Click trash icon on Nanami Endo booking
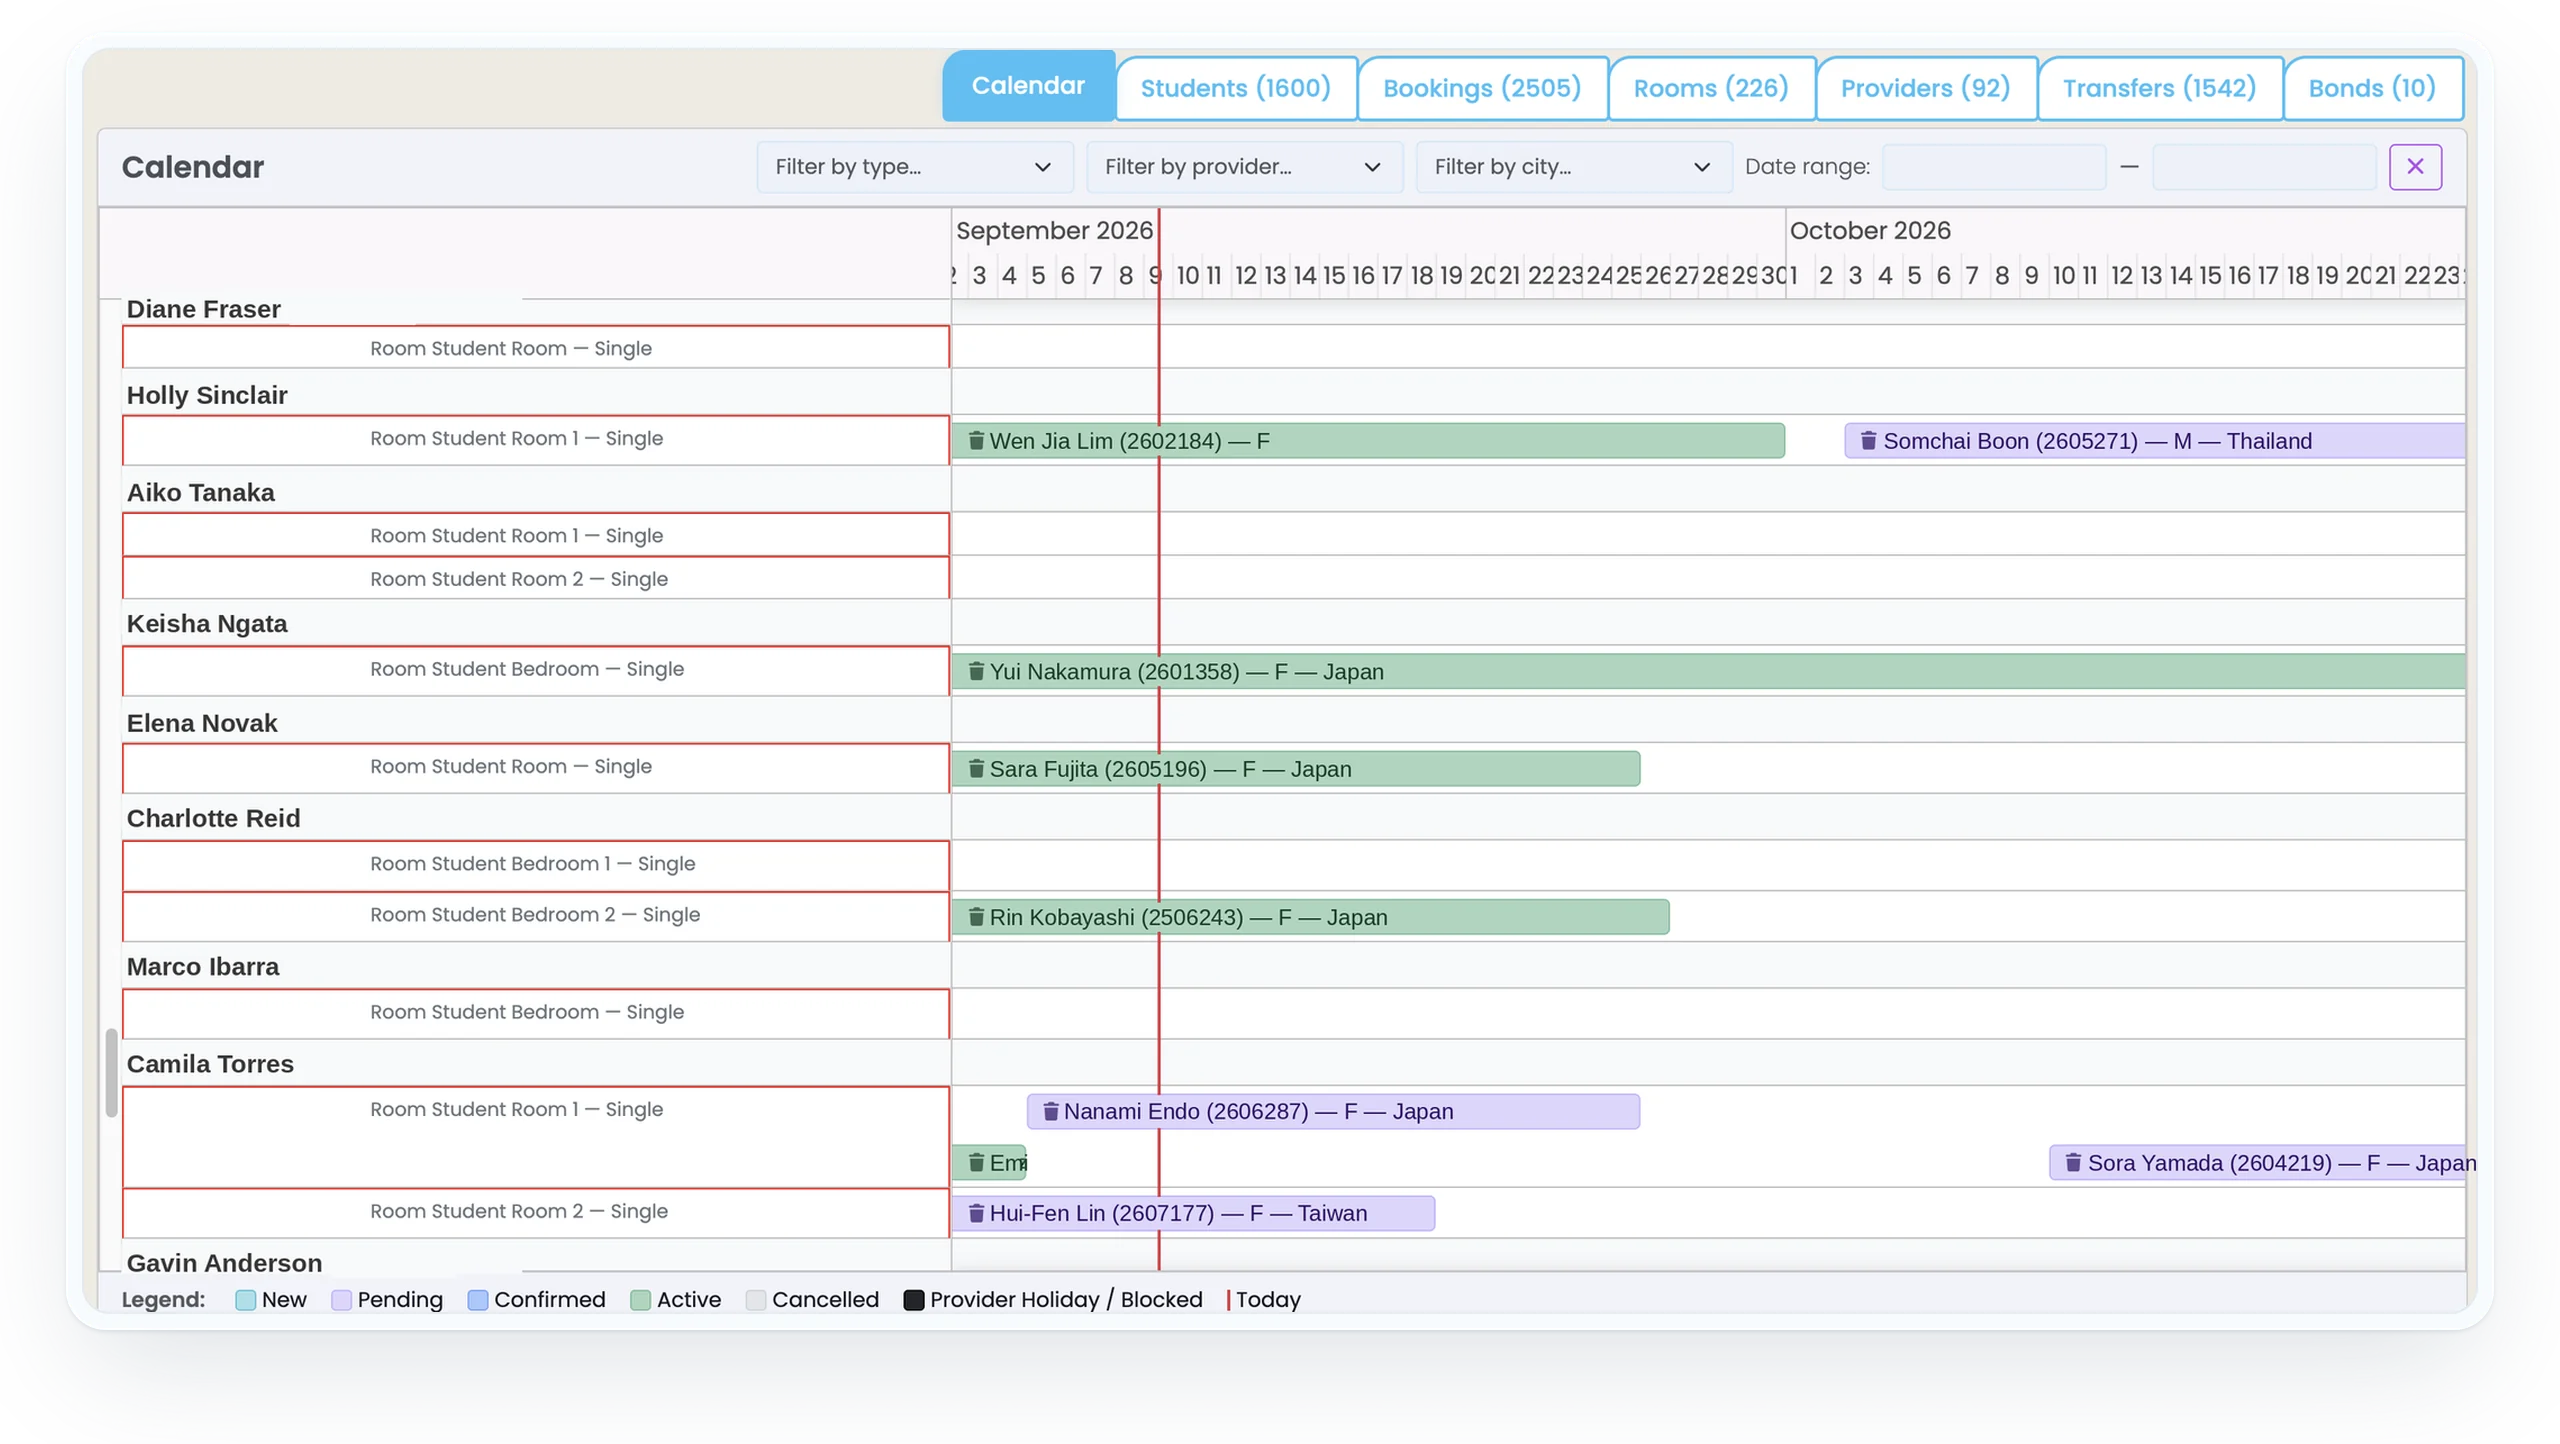This screenshot has height=1444, width=2560. click(1050, 1111)
